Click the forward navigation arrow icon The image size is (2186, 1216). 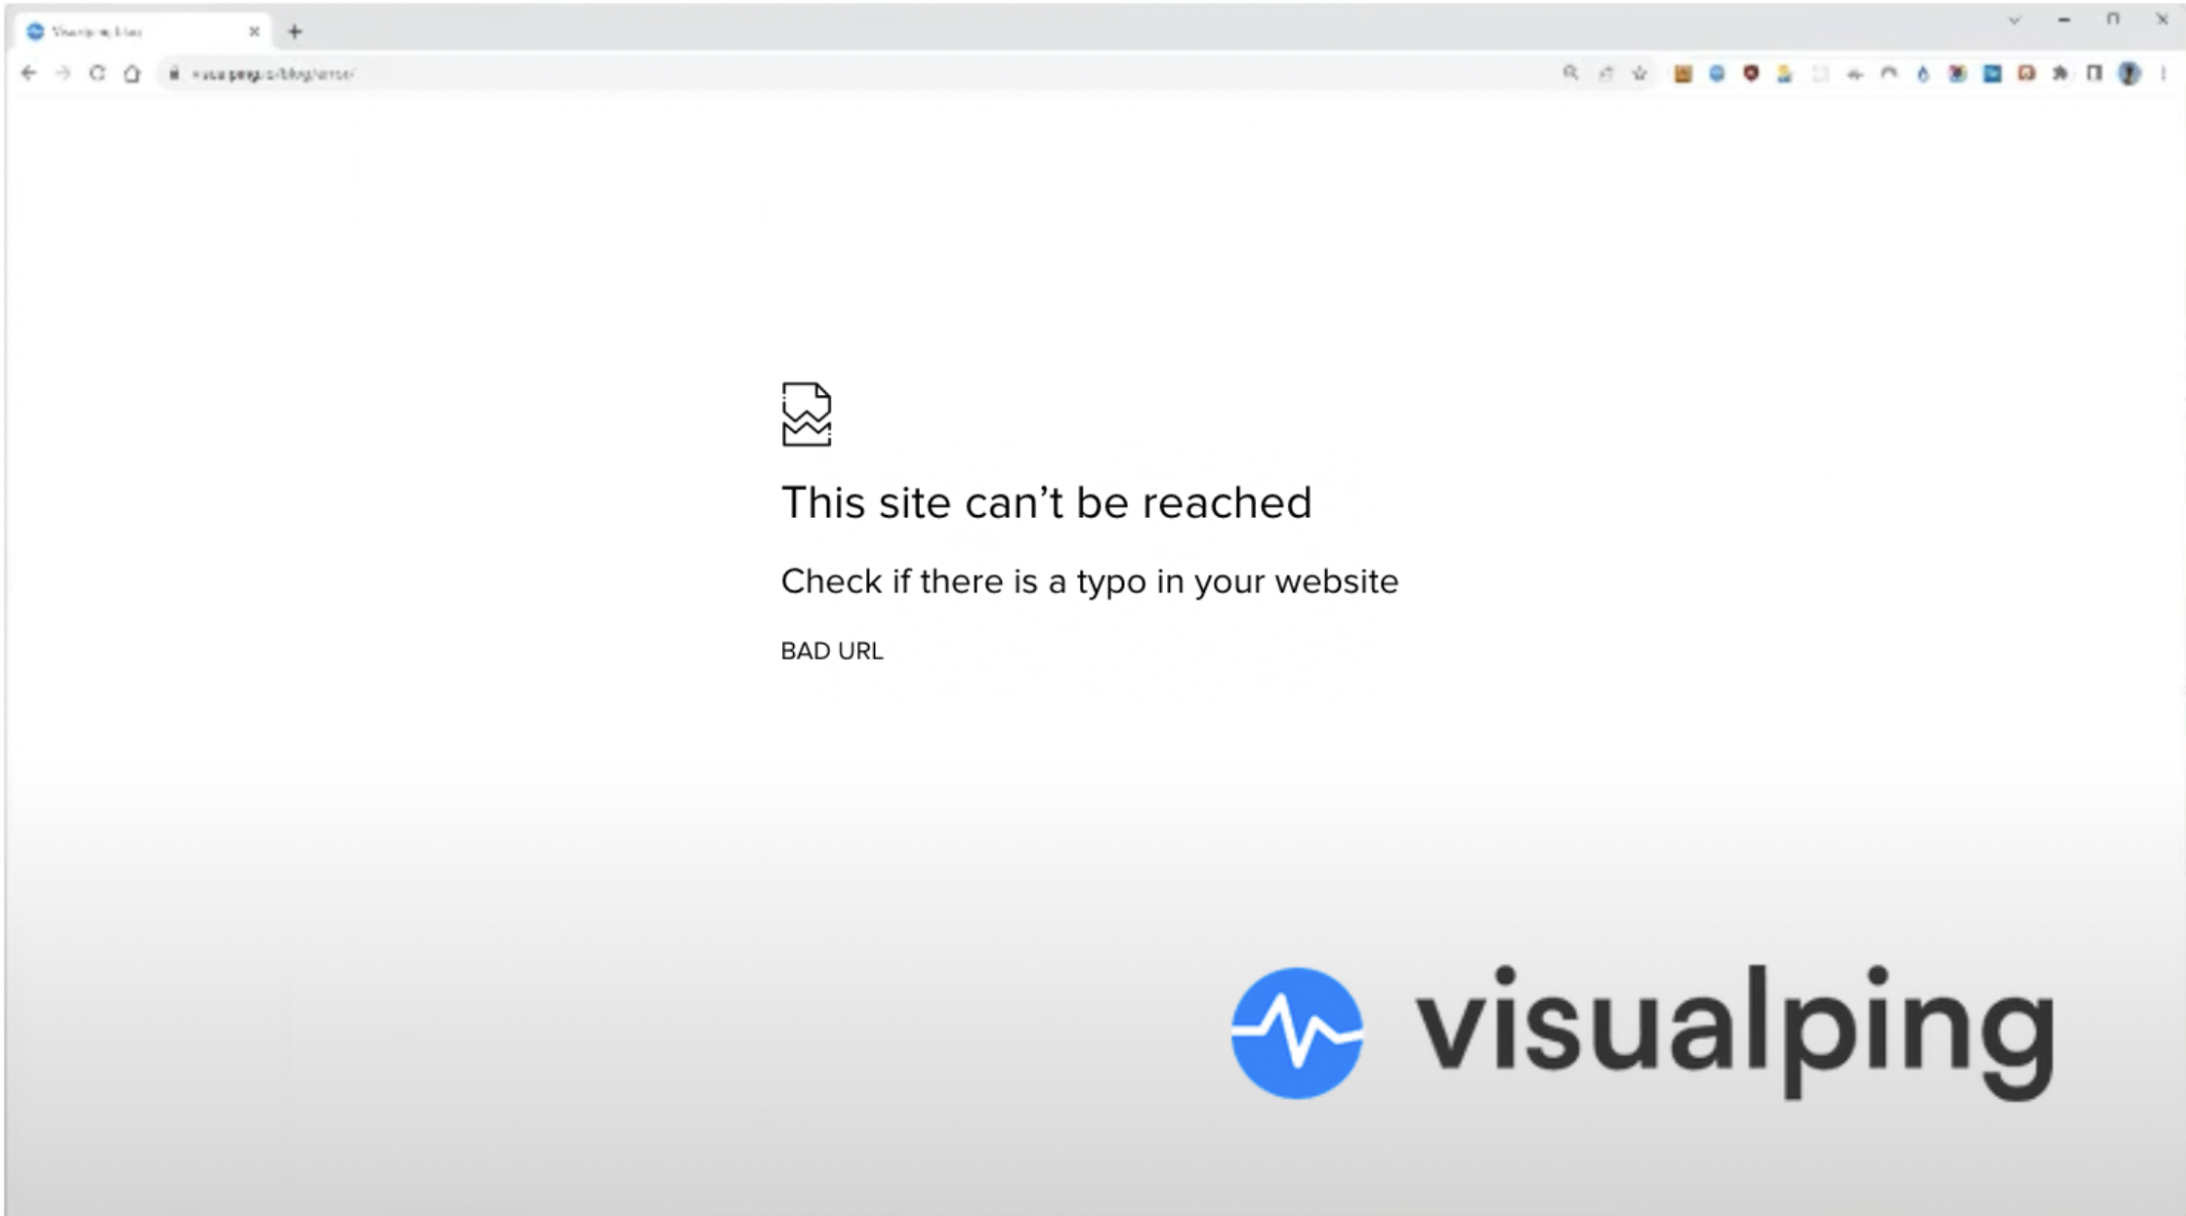coord(61,72)
